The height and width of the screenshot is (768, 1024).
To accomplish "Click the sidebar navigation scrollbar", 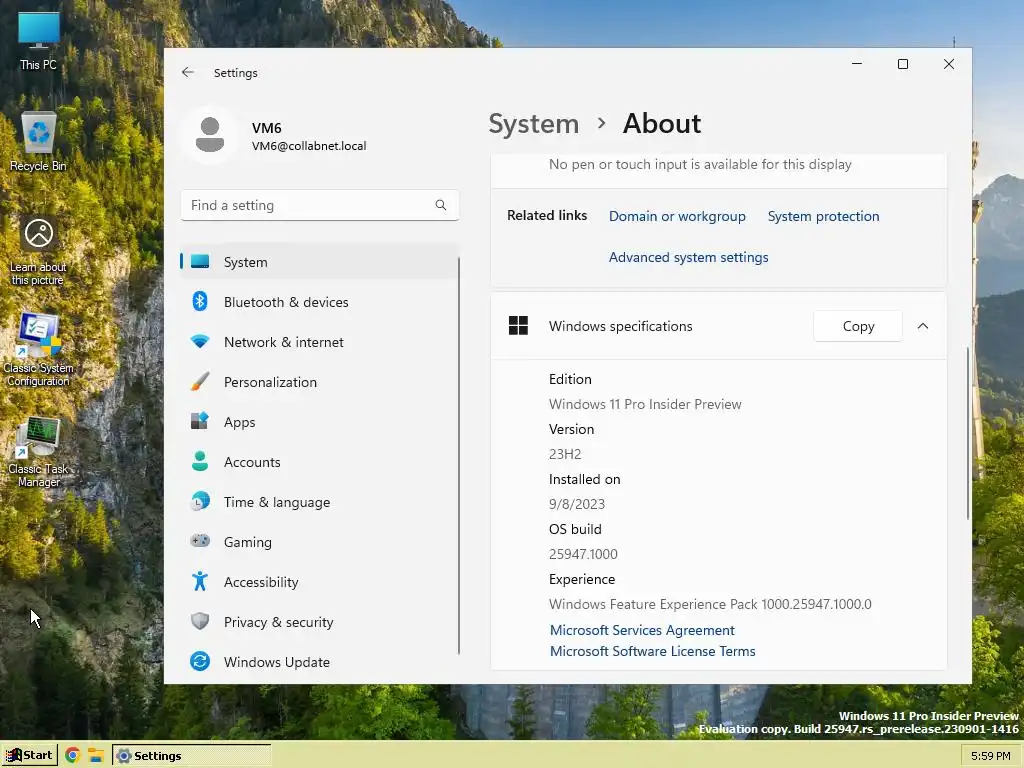I will click(x=458, y=455).
